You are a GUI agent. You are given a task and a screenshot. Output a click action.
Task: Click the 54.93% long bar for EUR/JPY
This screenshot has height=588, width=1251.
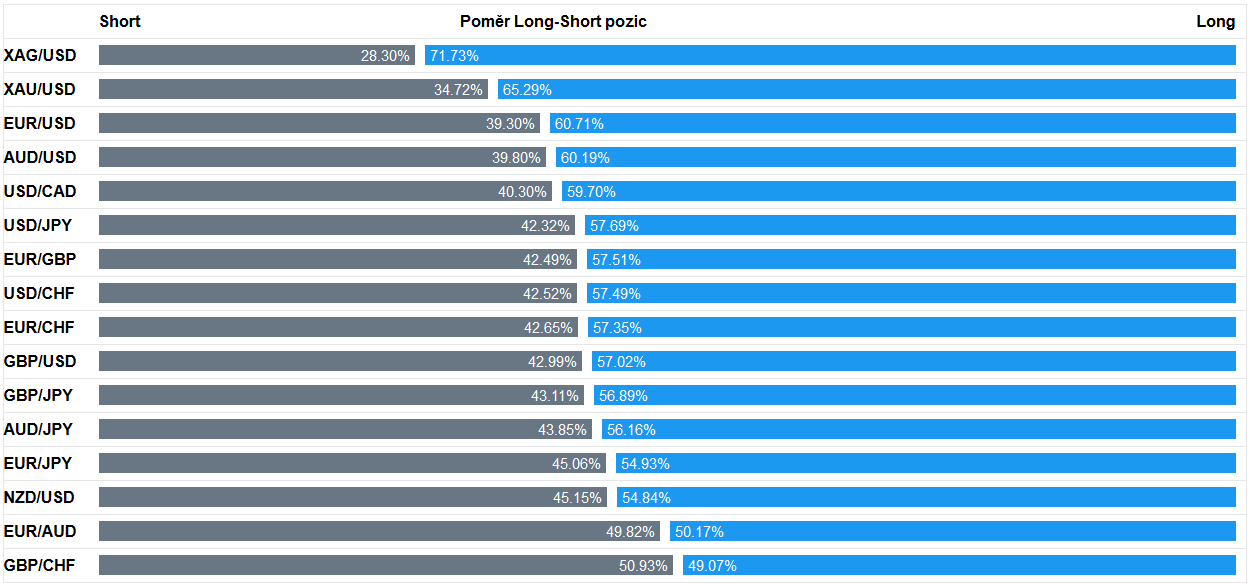coord(926,464)
